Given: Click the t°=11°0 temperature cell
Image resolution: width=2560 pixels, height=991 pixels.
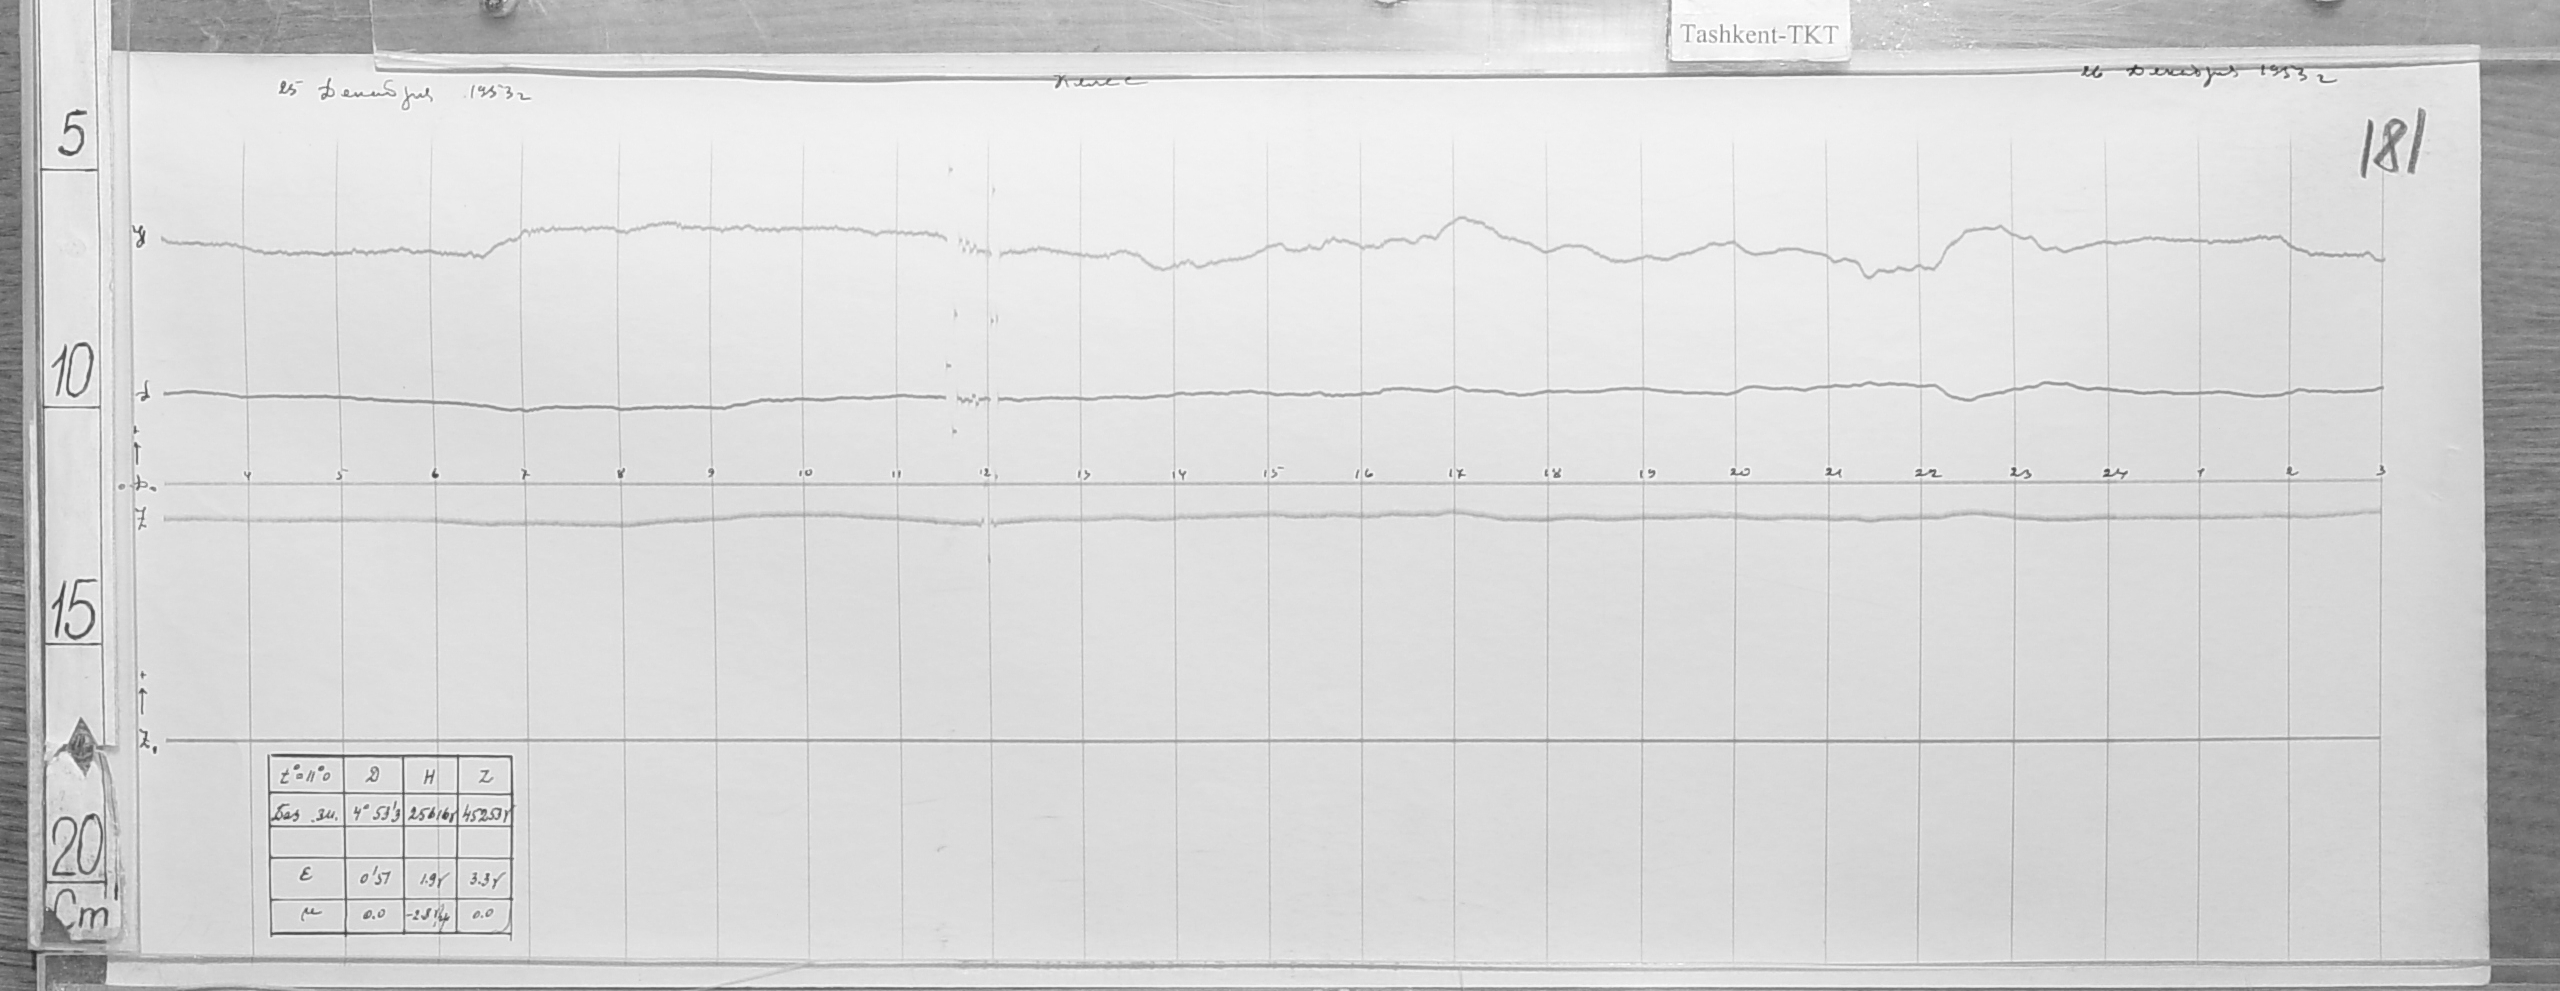Looking at the screenshot, I should coord(308,776).
